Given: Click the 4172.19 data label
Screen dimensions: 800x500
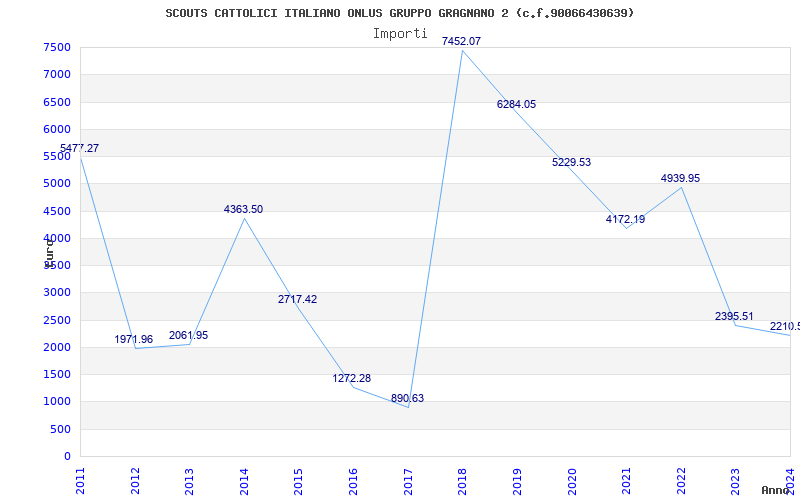Looking at the screenshot, I should [x=626, y=219].
